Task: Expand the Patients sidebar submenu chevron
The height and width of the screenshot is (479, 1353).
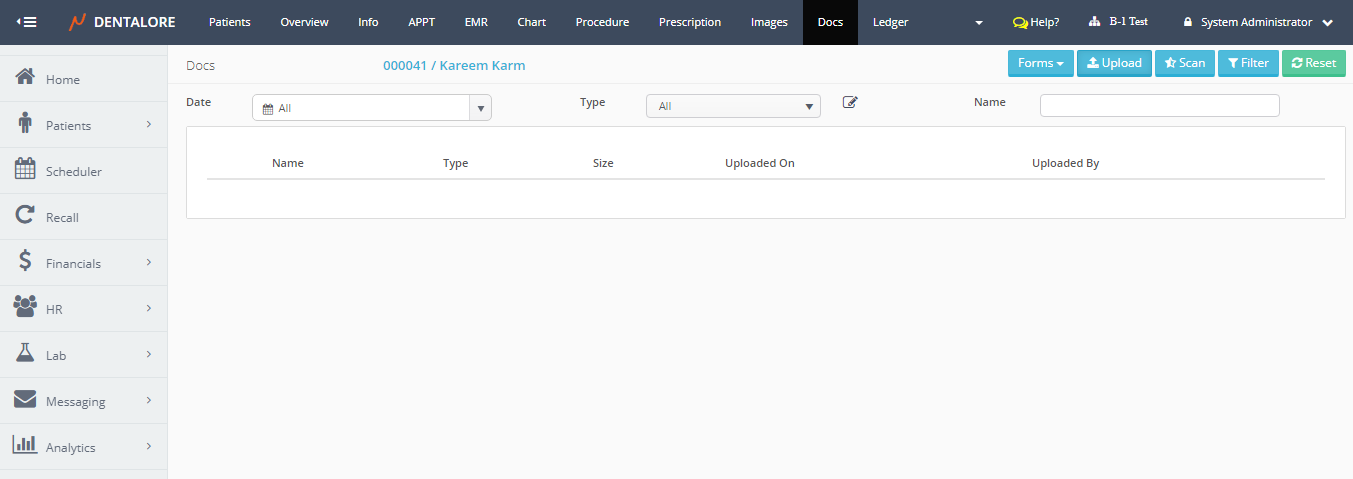Action: click(x=148, y=125)
